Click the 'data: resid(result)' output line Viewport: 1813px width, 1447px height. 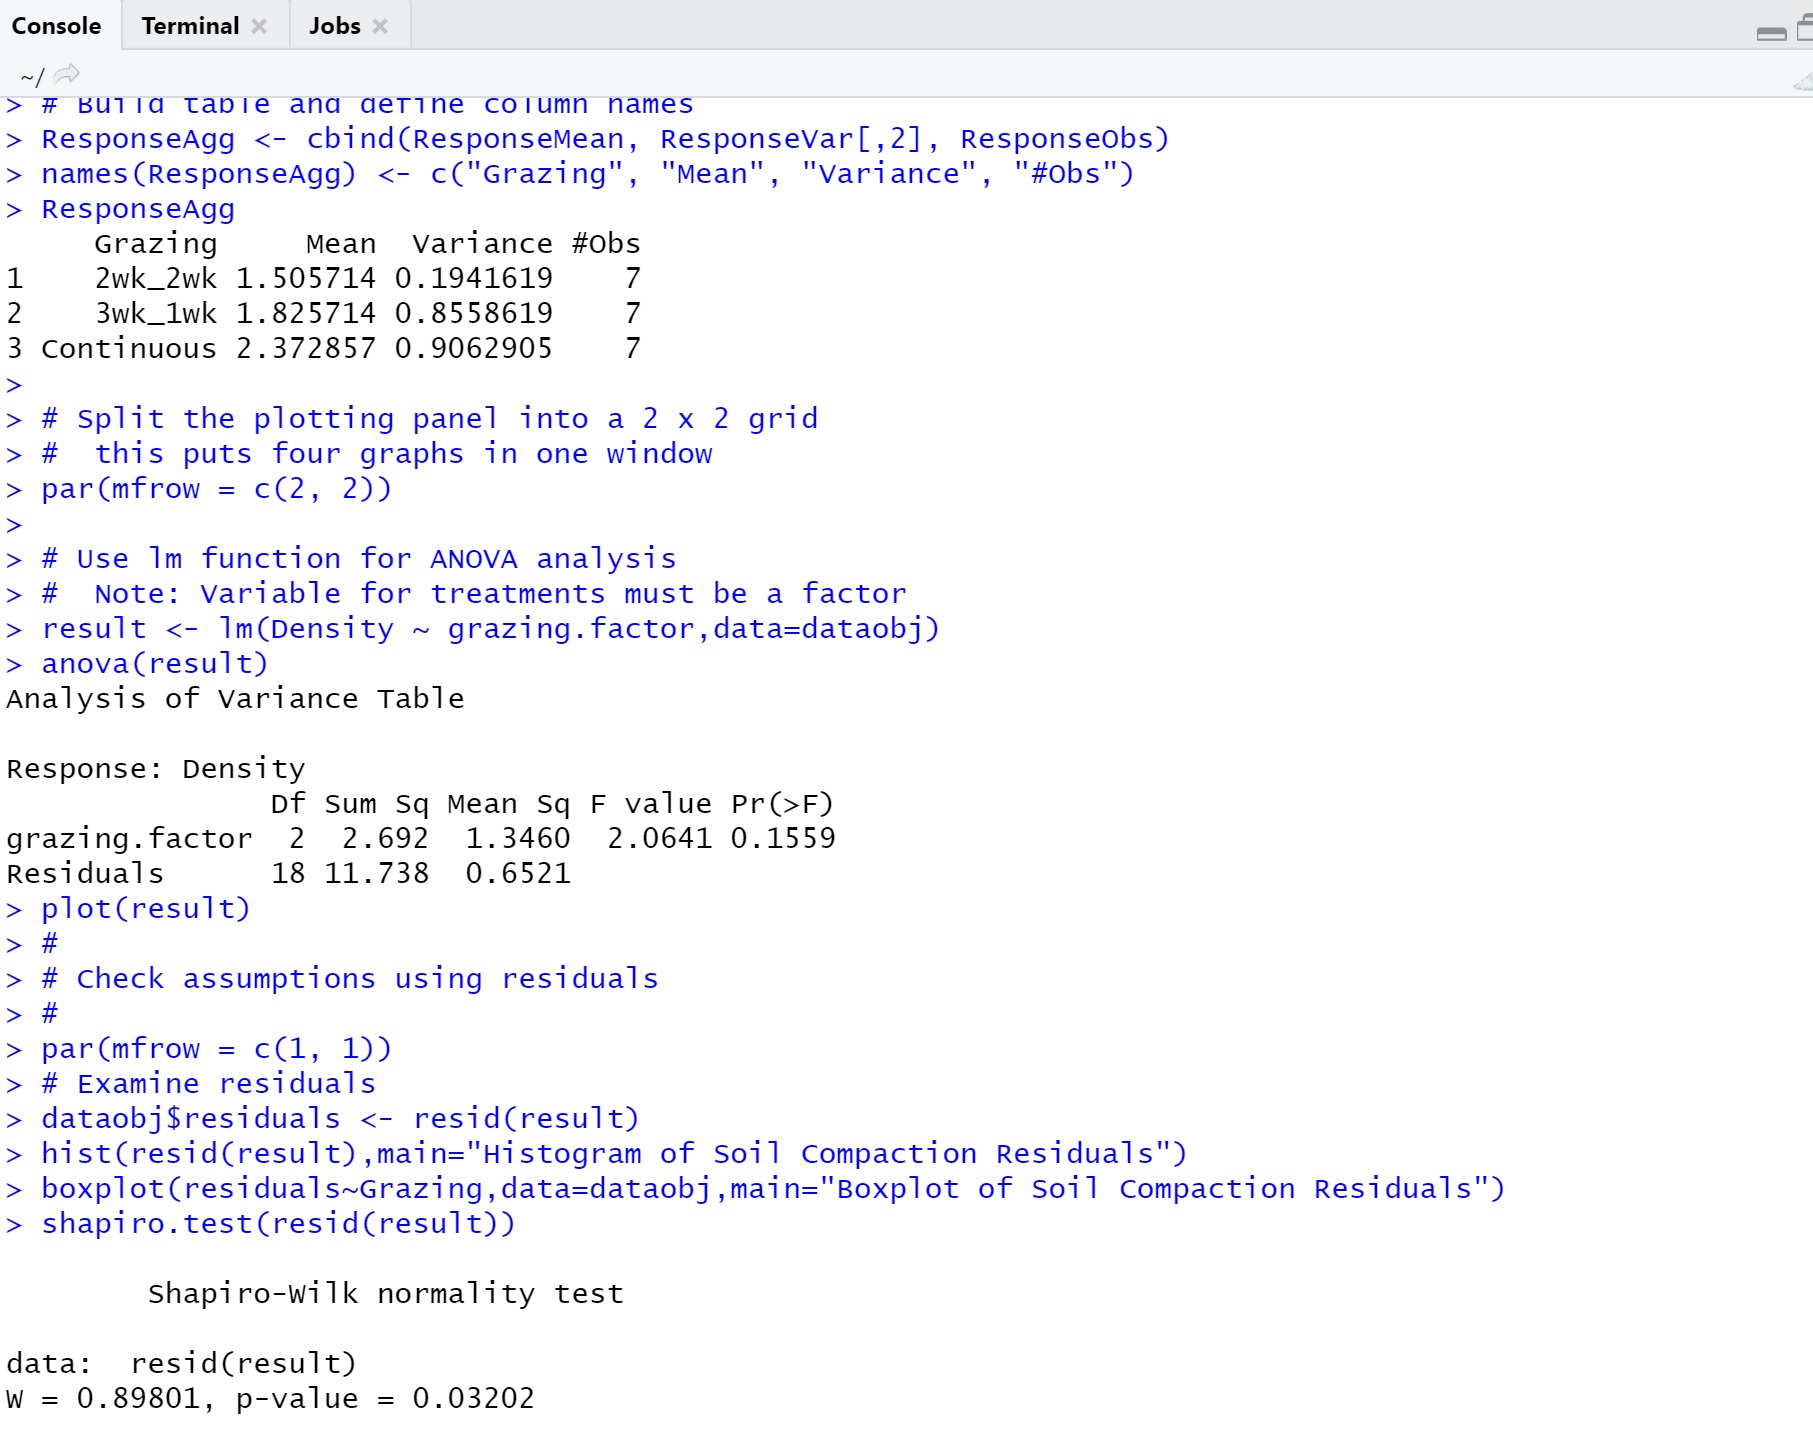coord(181,1364)
